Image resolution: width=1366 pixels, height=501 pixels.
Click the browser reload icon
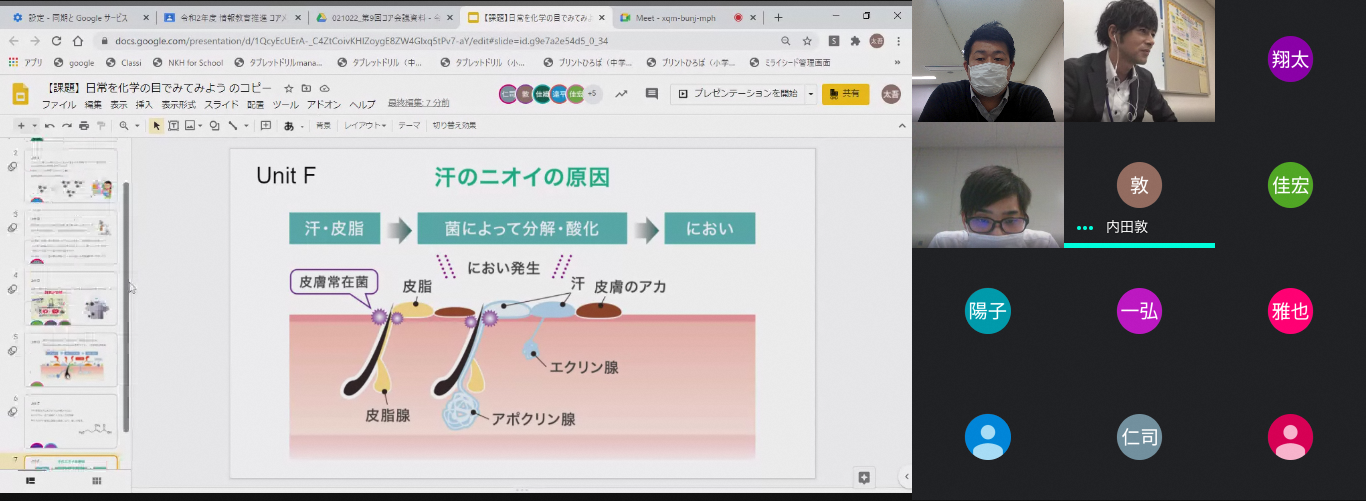tap(56, 41)
